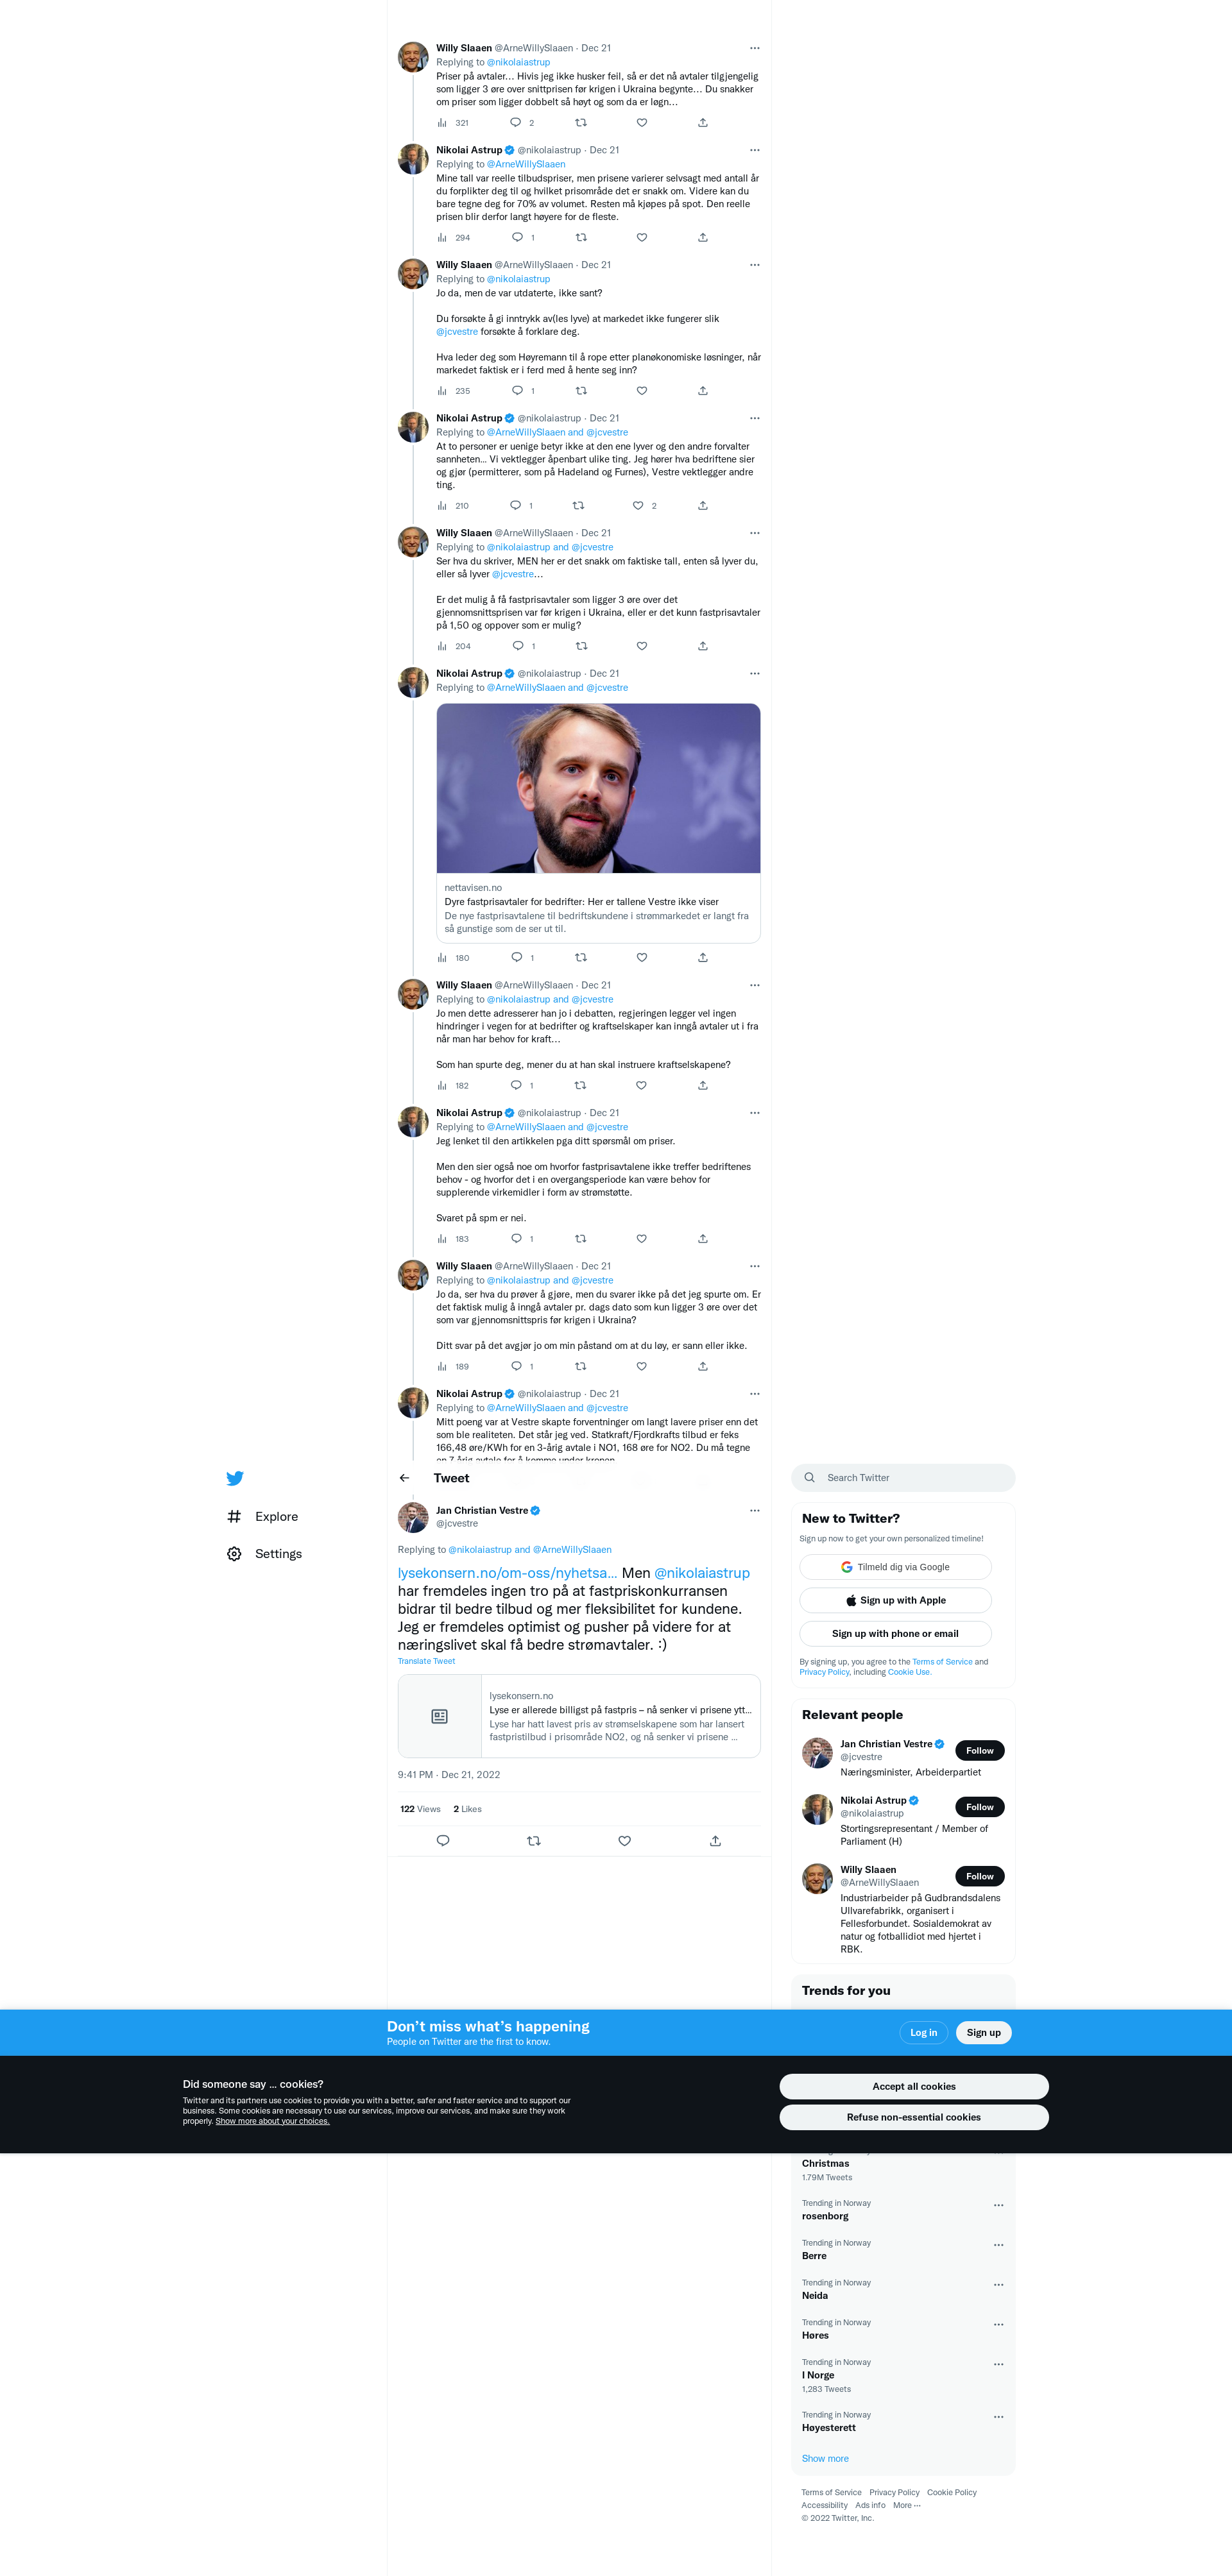Open the nettavisen.no article image card
Screen dimensions: 1232x2576
598,788
